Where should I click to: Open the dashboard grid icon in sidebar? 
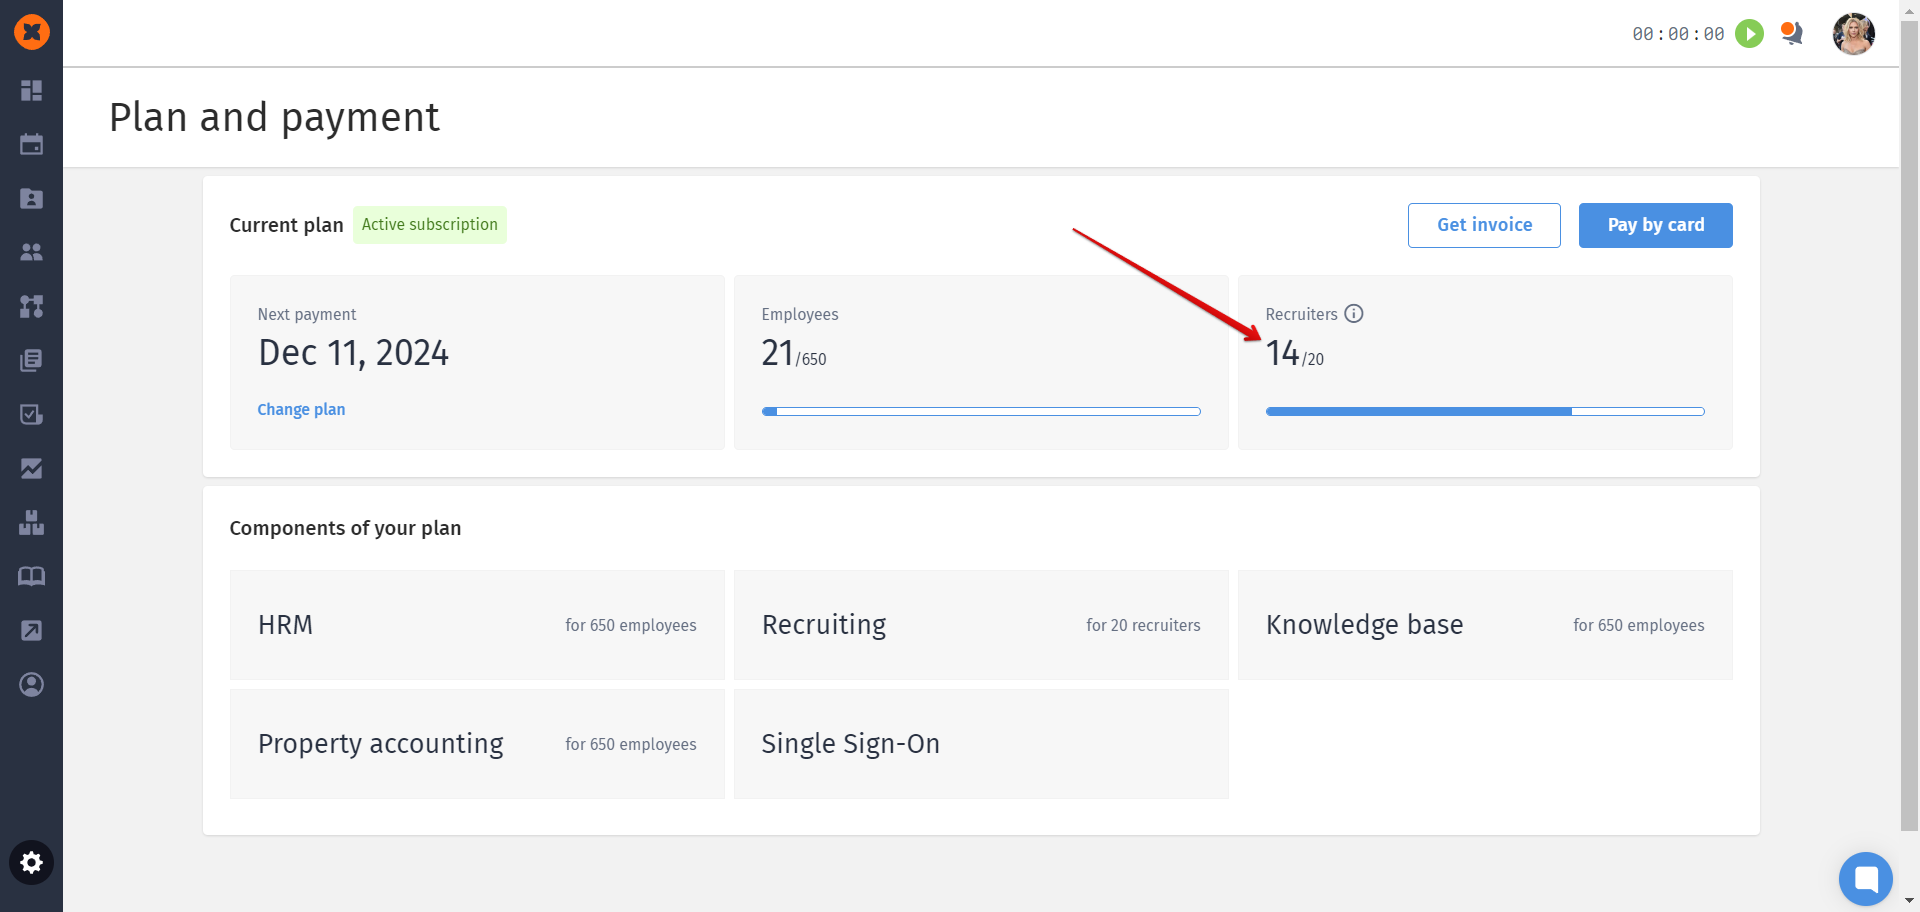32,91
